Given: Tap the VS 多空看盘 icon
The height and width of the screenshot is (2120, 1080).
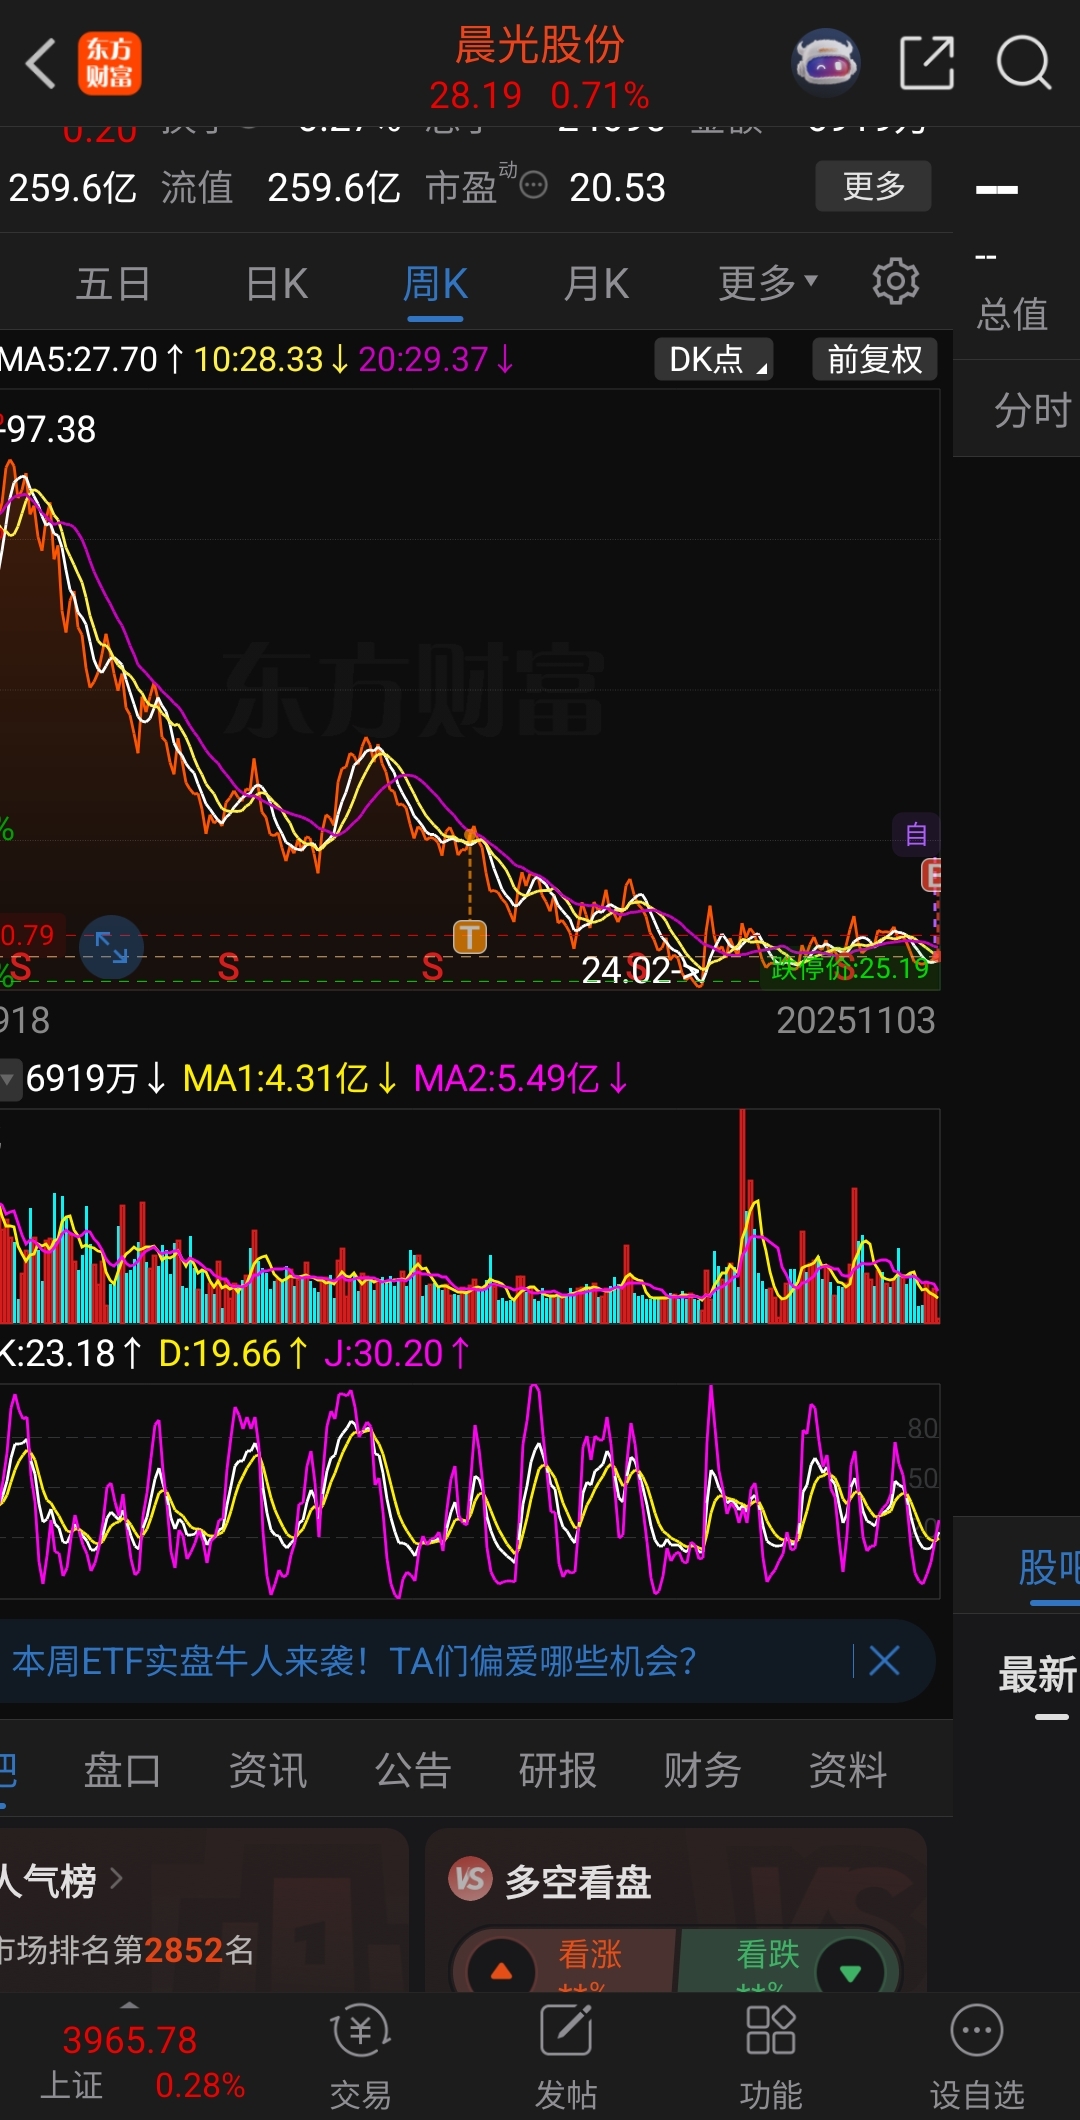Looking at the screenshot, I should [470, 1880].
